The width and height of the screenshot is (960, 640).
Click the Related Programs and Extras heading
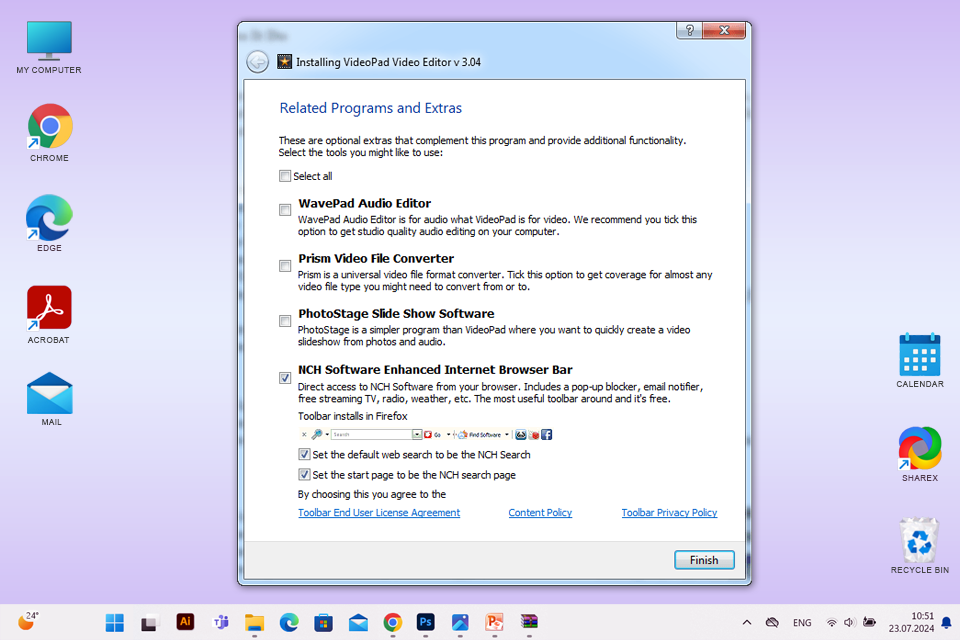tap(370, 108)
